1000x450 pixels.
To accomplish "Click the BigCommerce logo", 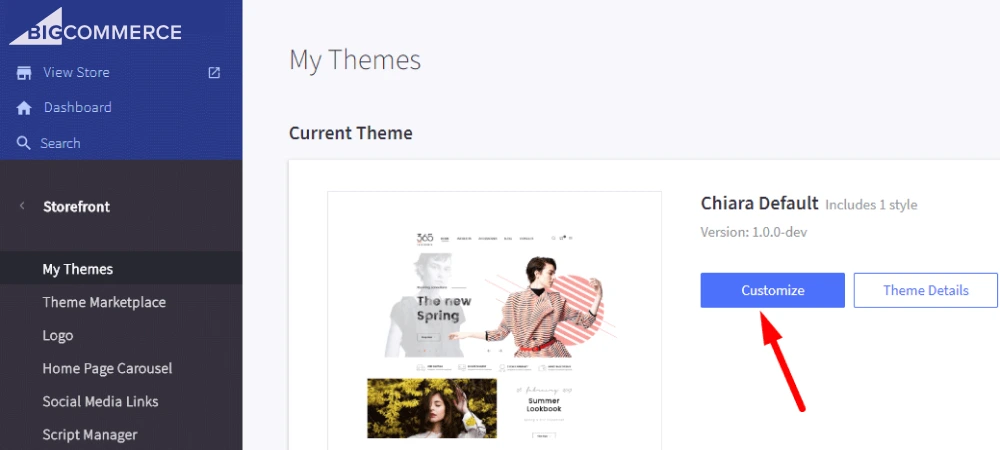I will [x=96, y=27].
